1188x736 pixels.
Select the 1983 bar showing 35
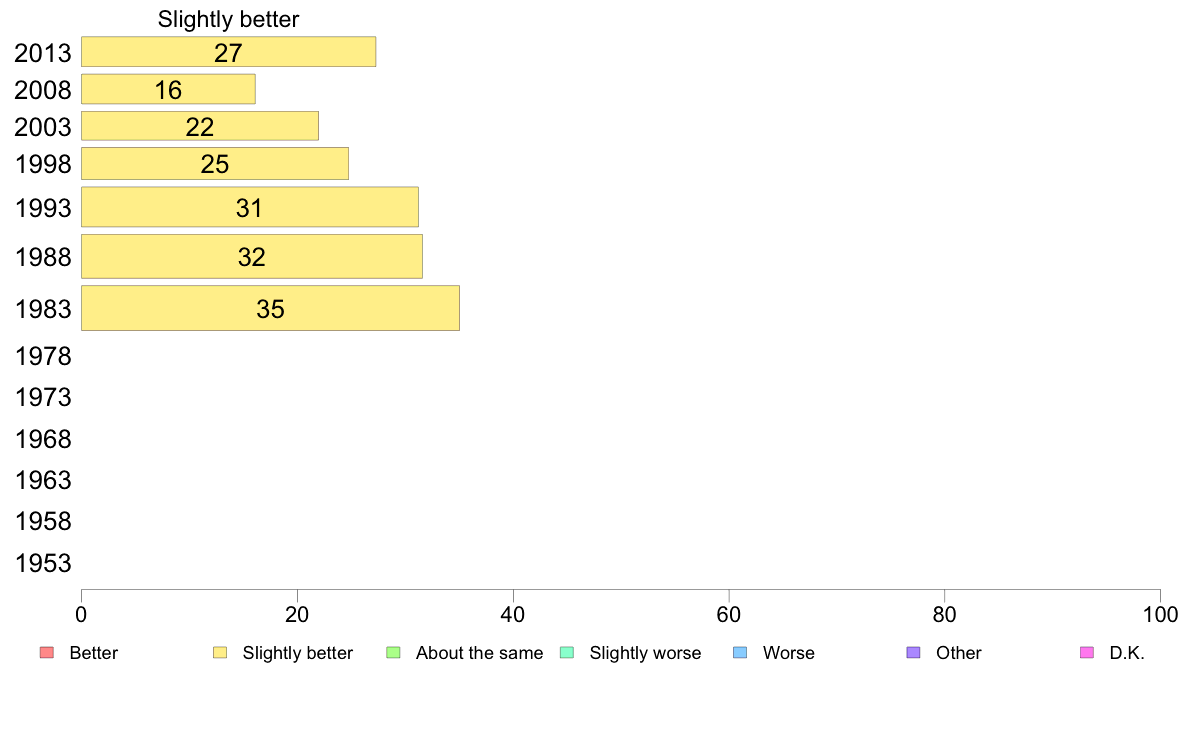coord(270,308)
